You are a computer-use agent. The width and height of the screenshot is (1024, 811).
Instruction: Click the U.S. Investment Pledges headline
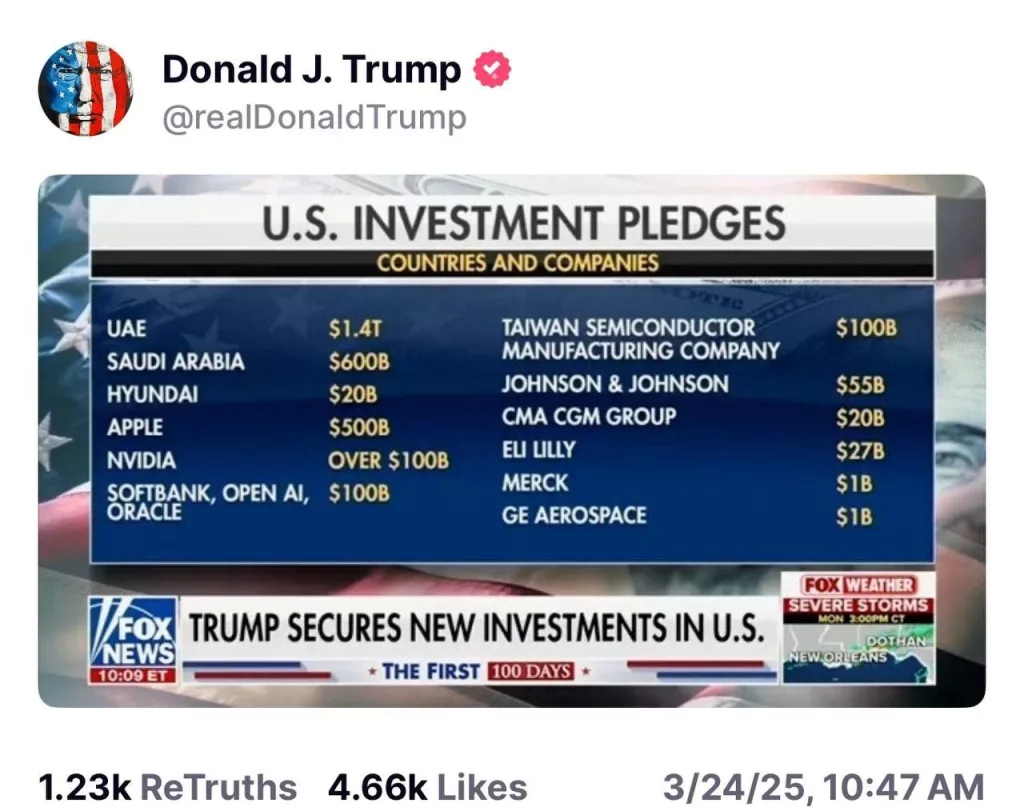coord(523,222)
